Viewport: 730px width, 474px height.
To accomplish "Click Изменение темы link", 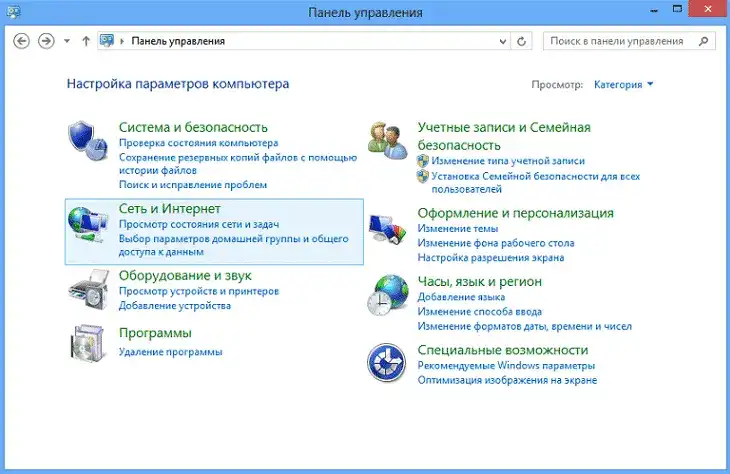I will tap(458, 229).
